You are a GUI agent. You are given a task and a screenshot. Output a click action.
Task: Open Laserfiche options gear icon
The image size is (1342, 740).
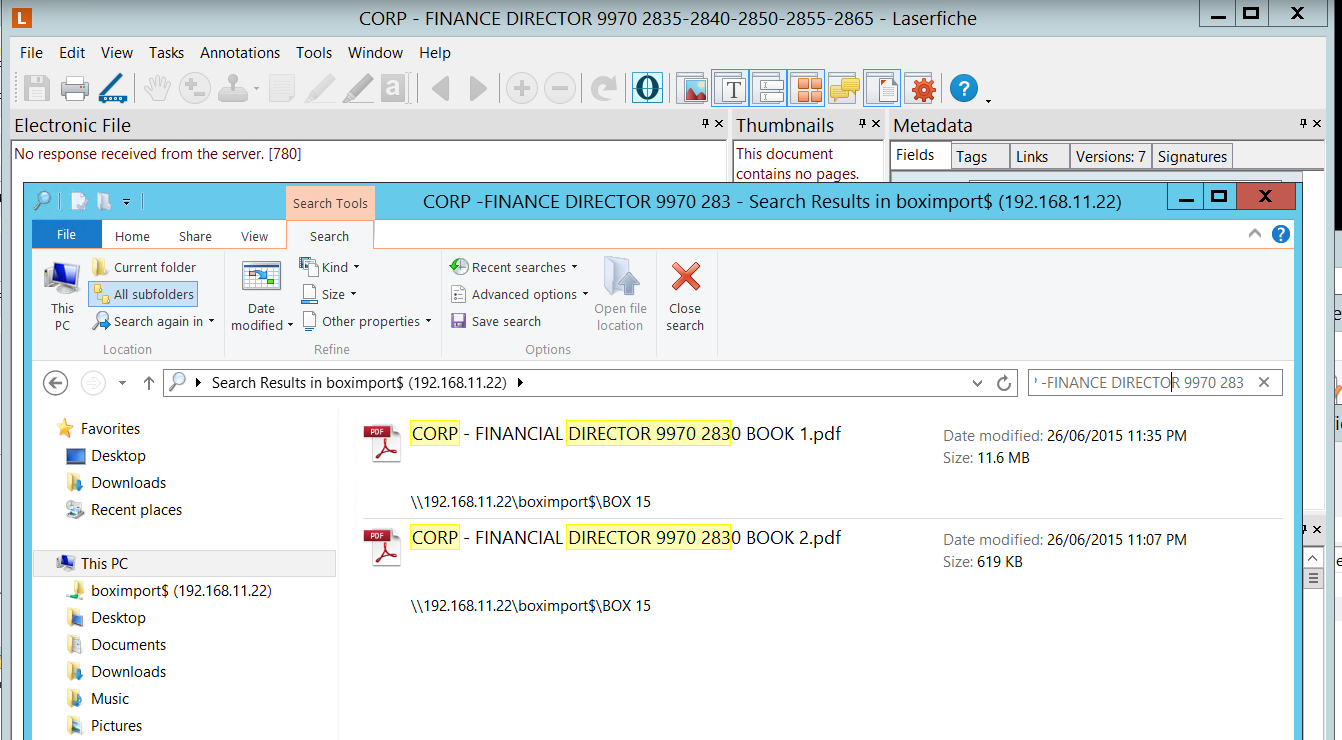(x=923, y=89)
